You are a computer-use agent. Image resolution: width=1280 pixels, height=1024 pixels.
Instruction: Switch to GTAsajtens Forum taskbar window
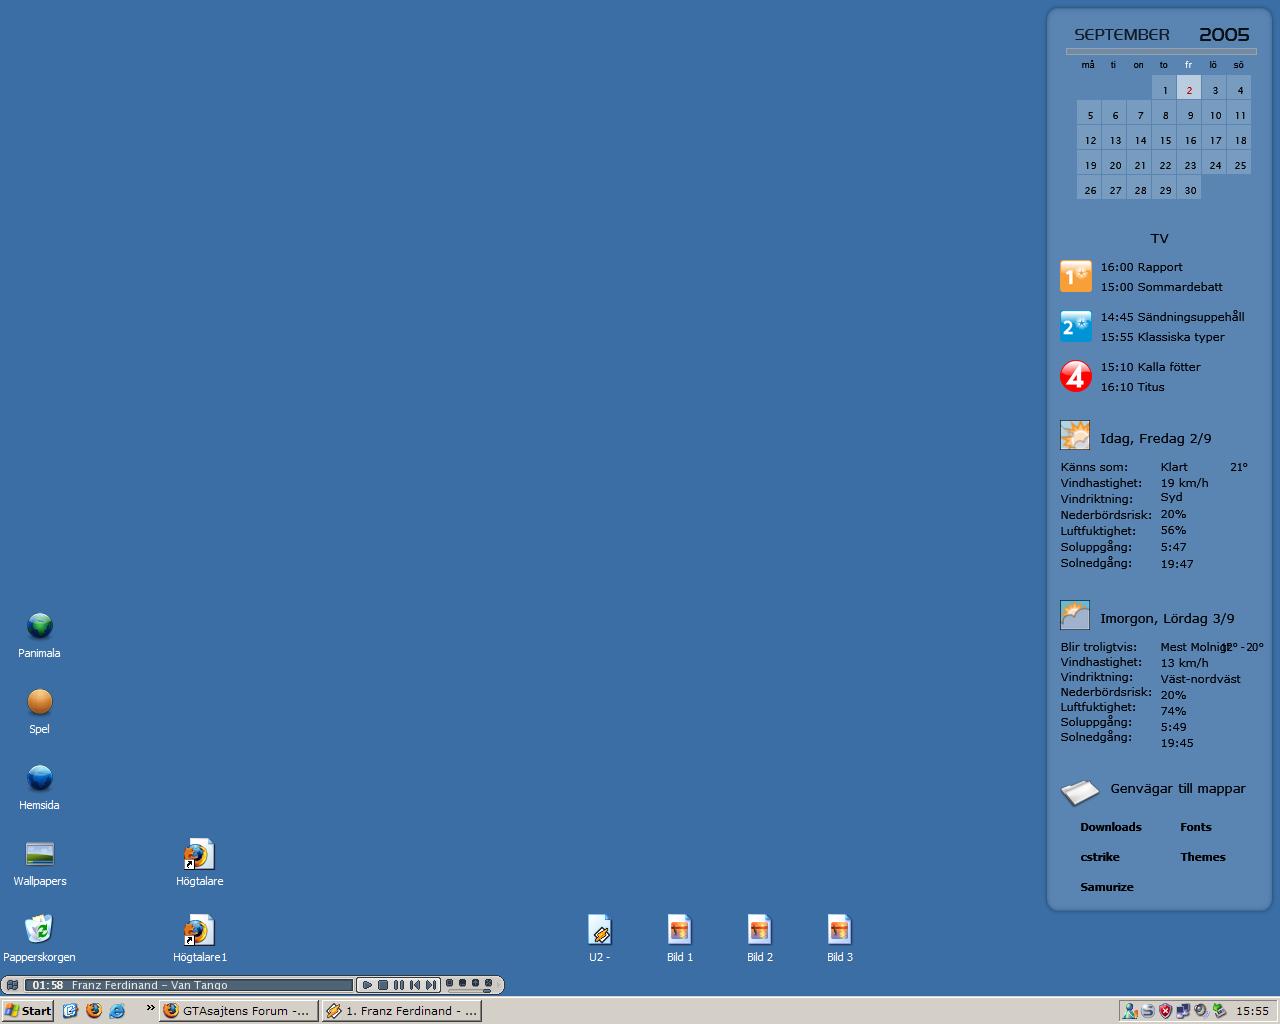[x=238, y=1011]
